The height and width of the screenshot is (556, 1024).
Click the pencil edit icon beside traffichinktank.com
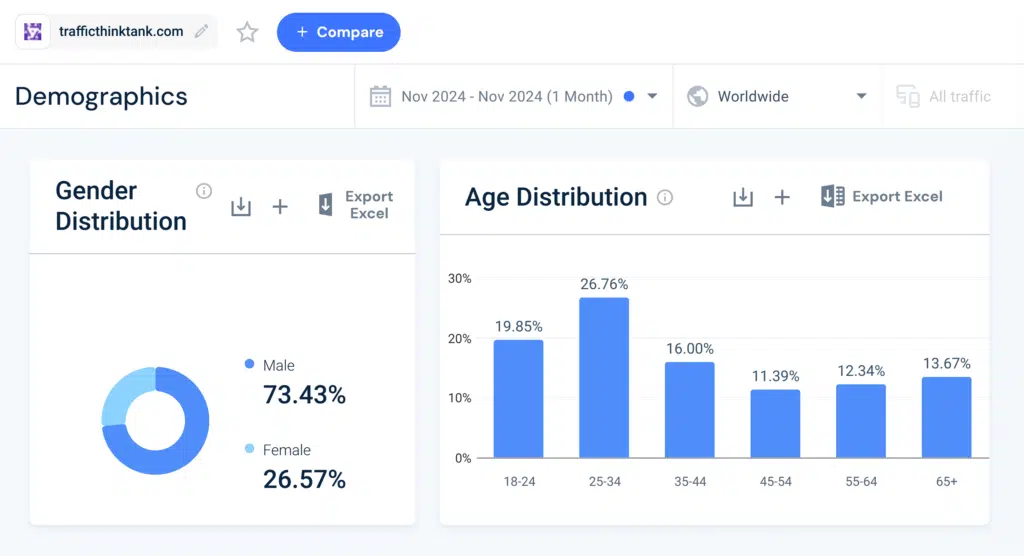(x=202, y=32)
